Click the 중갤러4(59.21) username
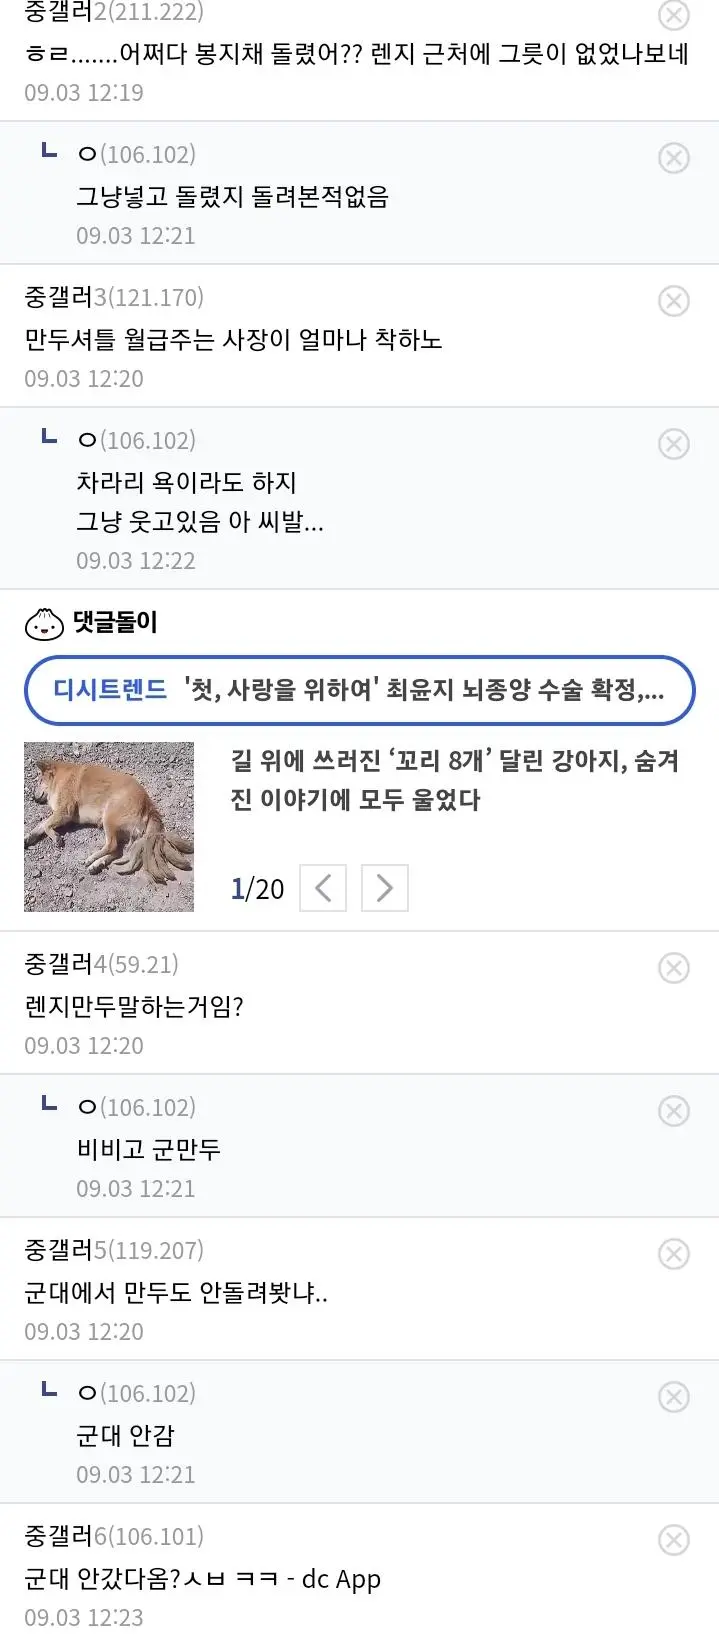The width and height of the screenshot is (719, 1644). pos(101,964)
